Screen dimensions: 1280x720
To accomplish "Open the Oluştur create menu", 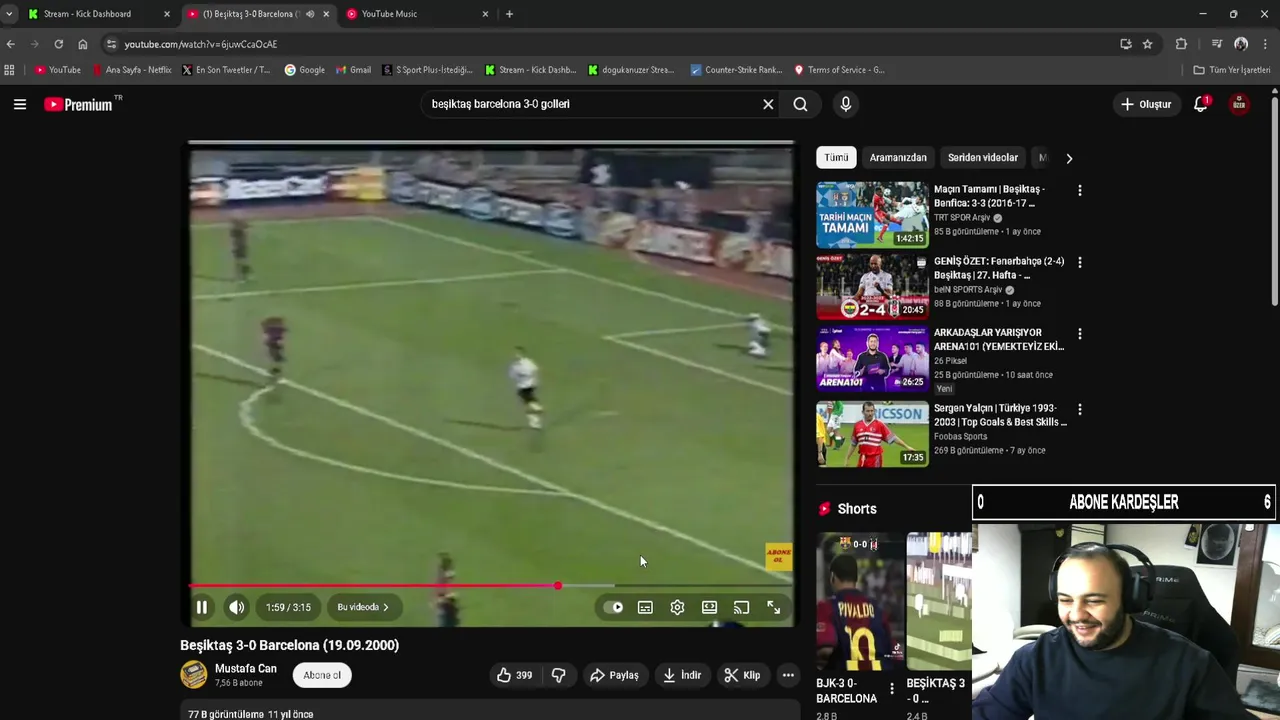I will click(1146, 104).
